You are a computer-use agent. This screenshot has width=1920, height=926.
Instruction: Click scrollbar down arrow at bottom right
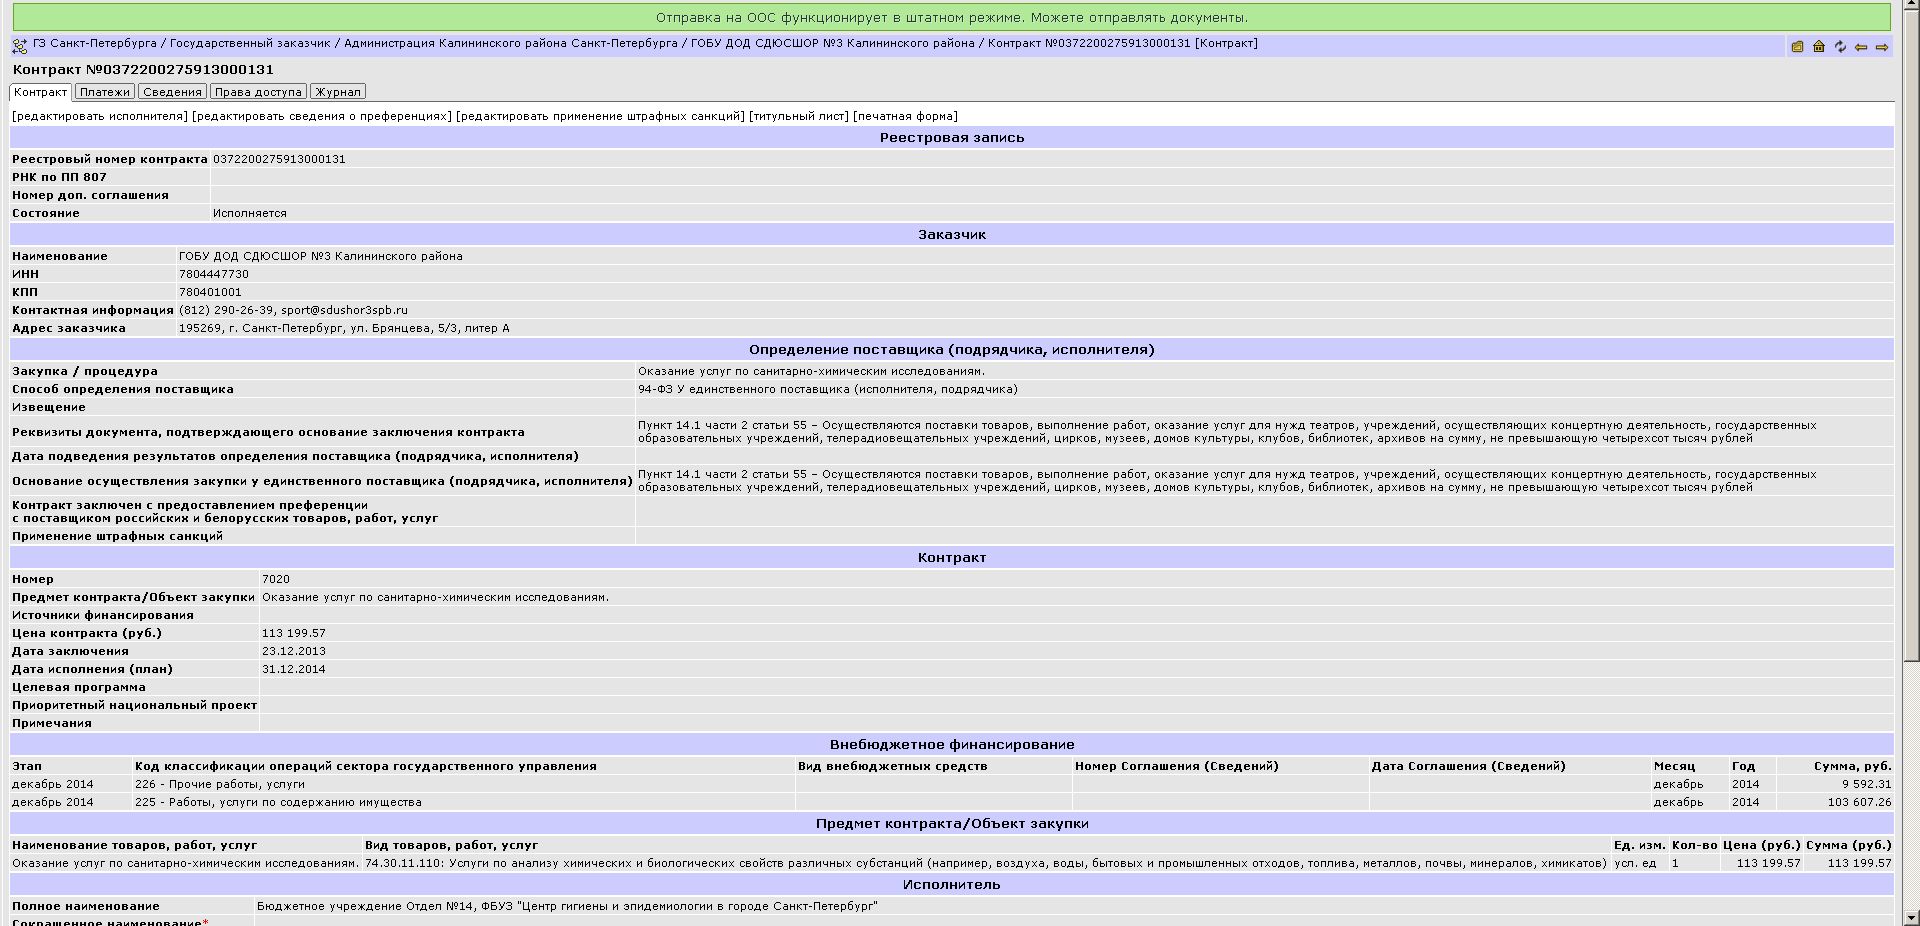pyautogui.click(x=1911, y=917)
